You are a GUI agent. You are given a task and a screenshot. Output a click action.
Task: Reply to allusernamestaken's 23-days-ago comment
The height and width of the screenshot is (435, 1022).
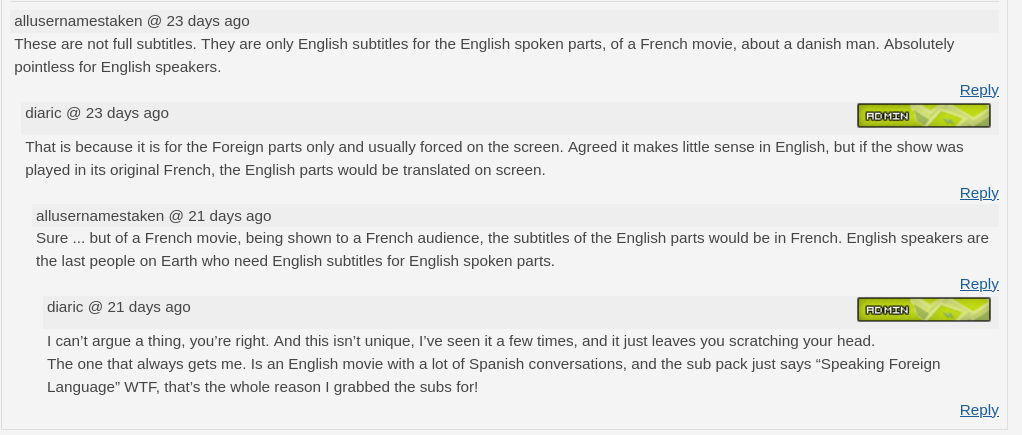(x=979, y=90)
